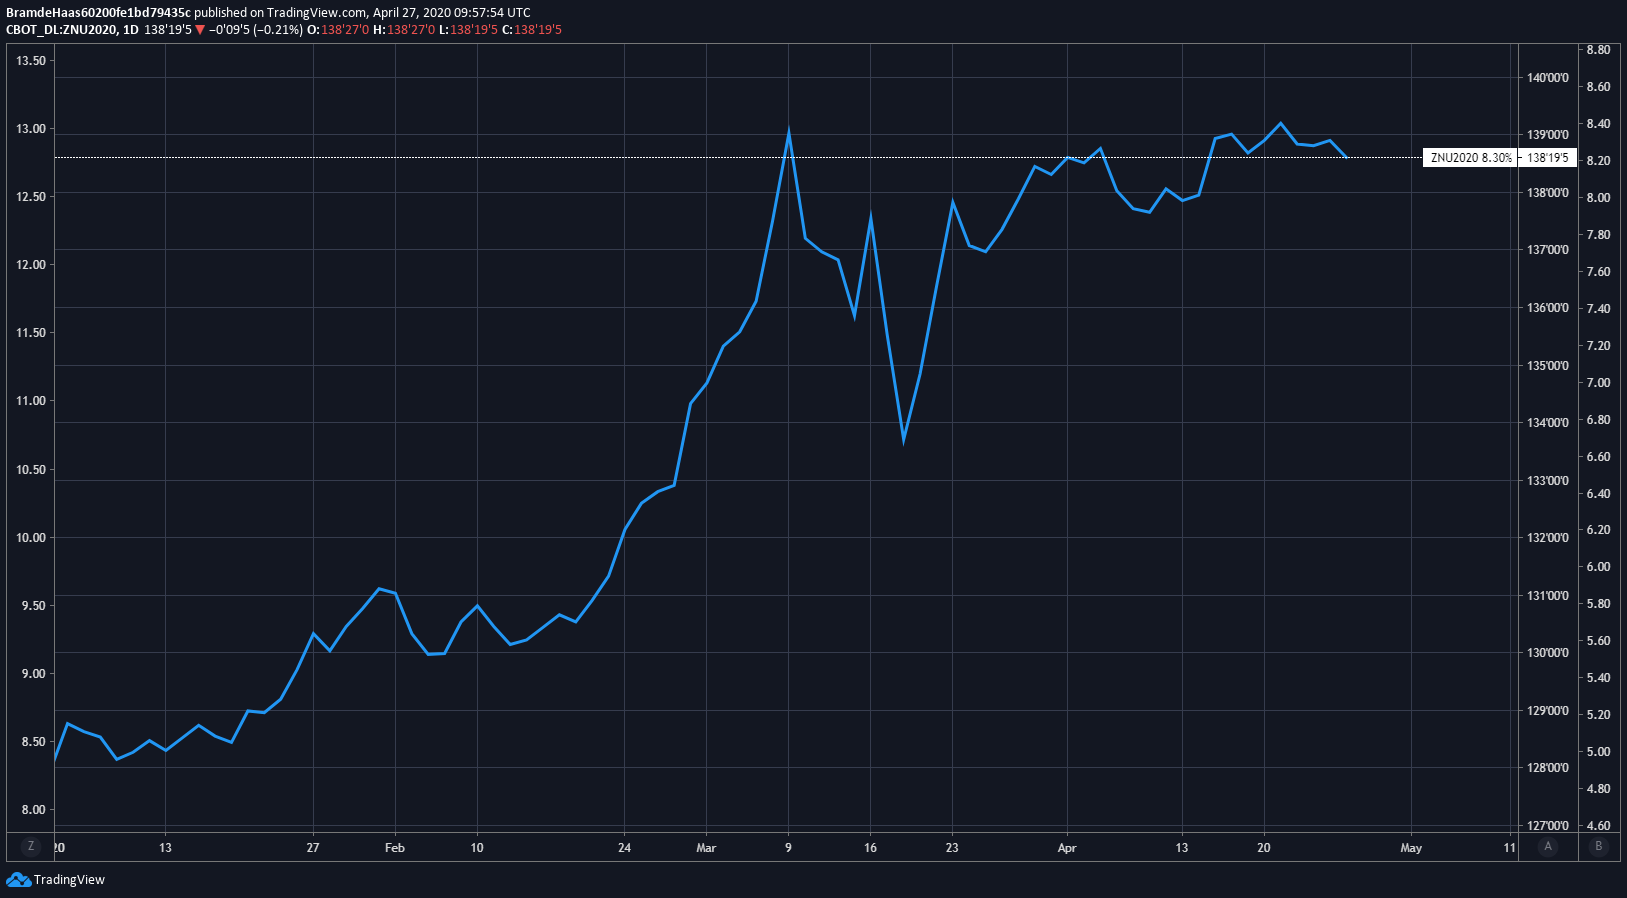Click the 1D interval label
The height and width of the screenshot is (898, 1627).
pos(131,30)
